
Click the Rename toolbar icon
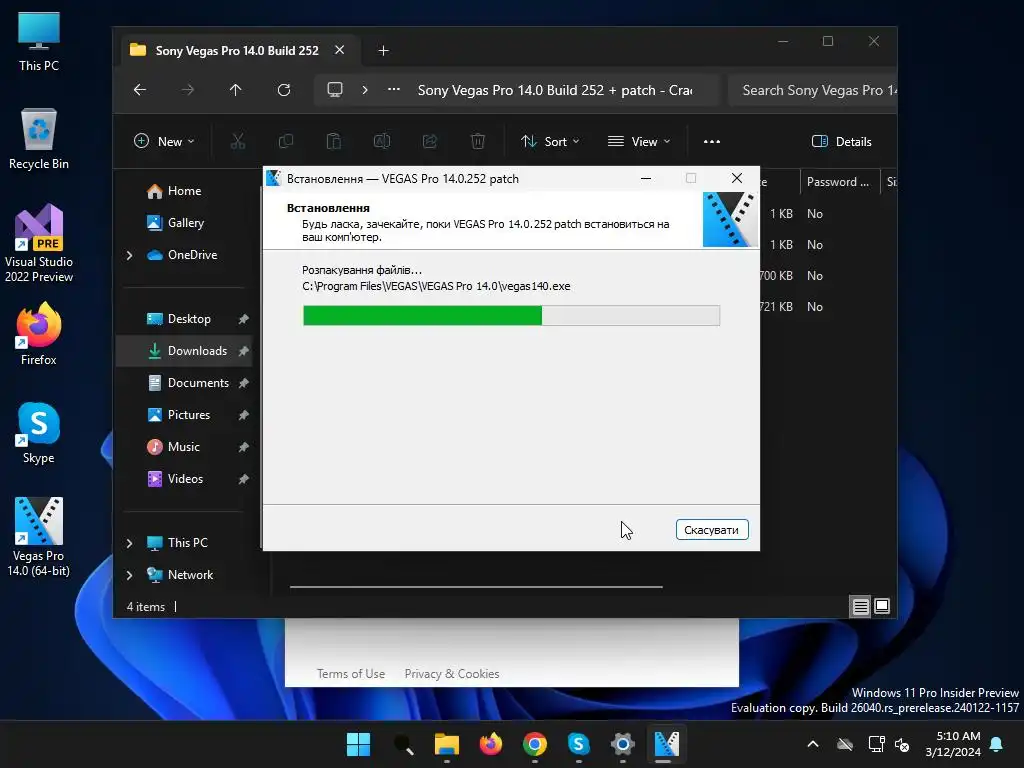(x=382, y=141)
